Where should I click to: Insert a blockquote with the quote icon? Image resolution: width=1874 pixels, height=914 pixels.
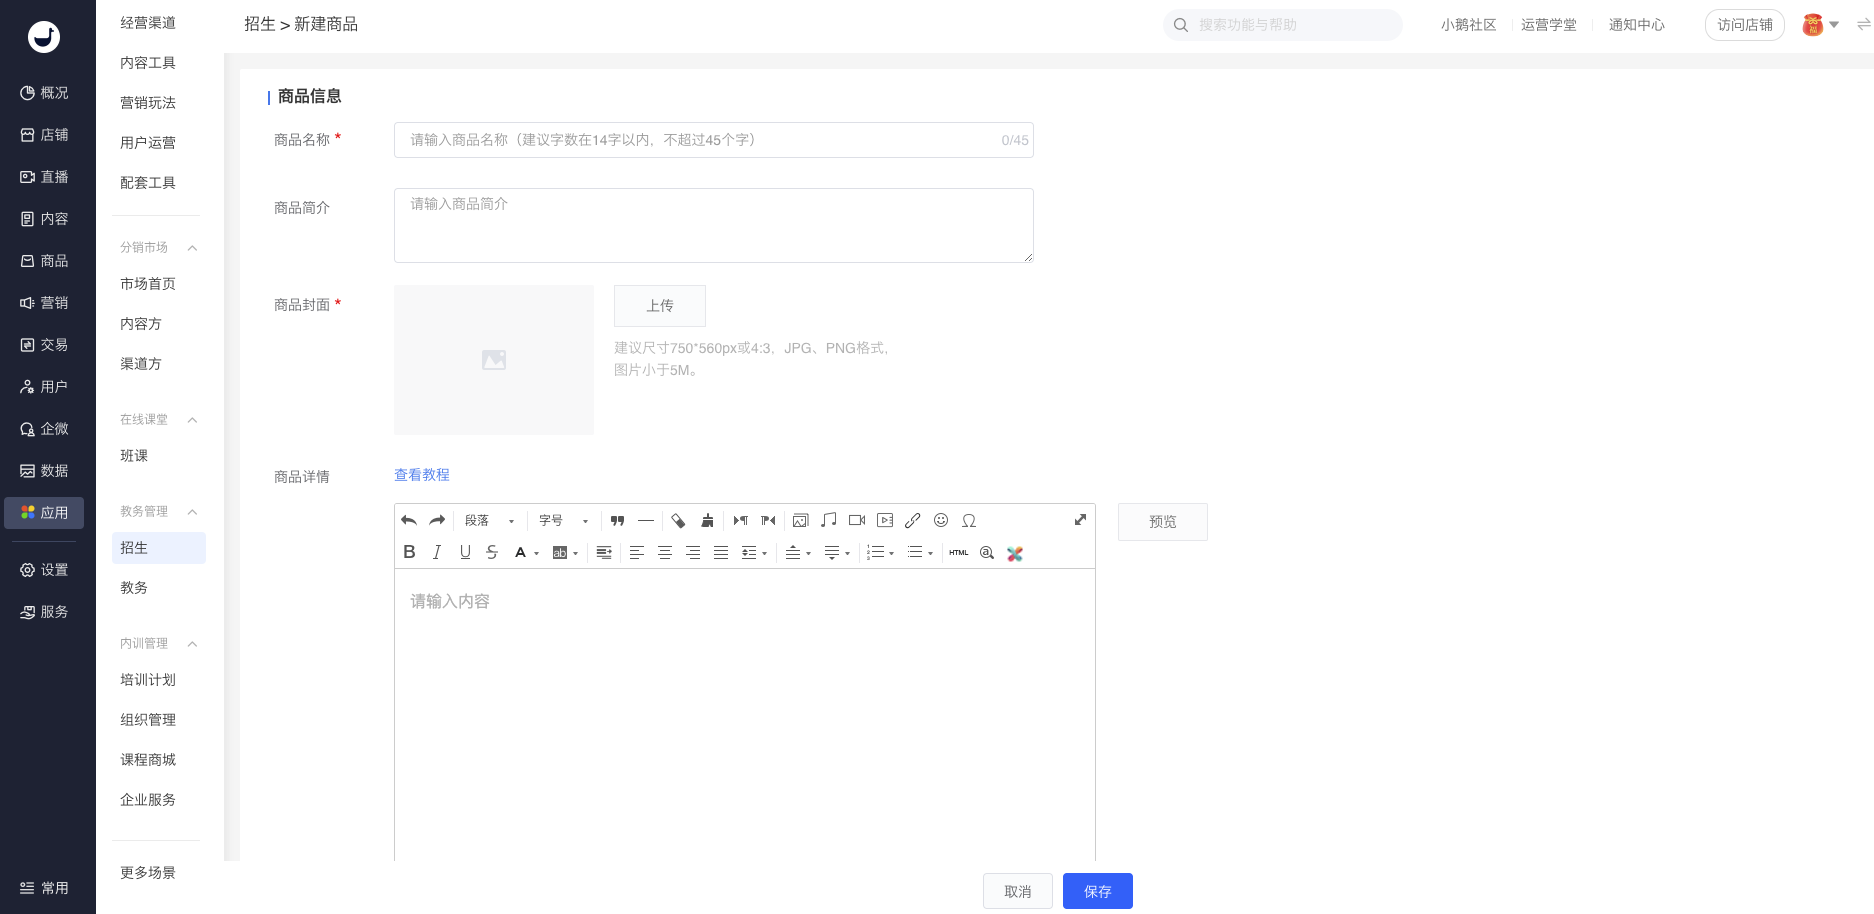point(618,520)
